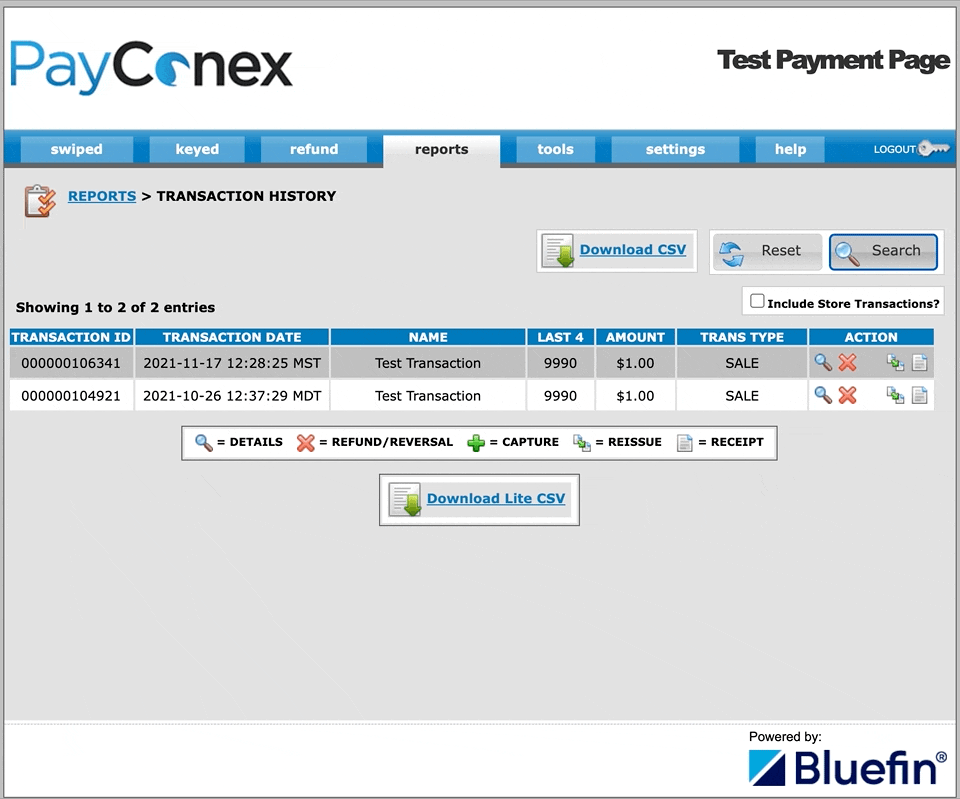The width and height of the screenshot is (960, 799).
Task: Click the Download Lite CSV link
Action: (495, 498)
